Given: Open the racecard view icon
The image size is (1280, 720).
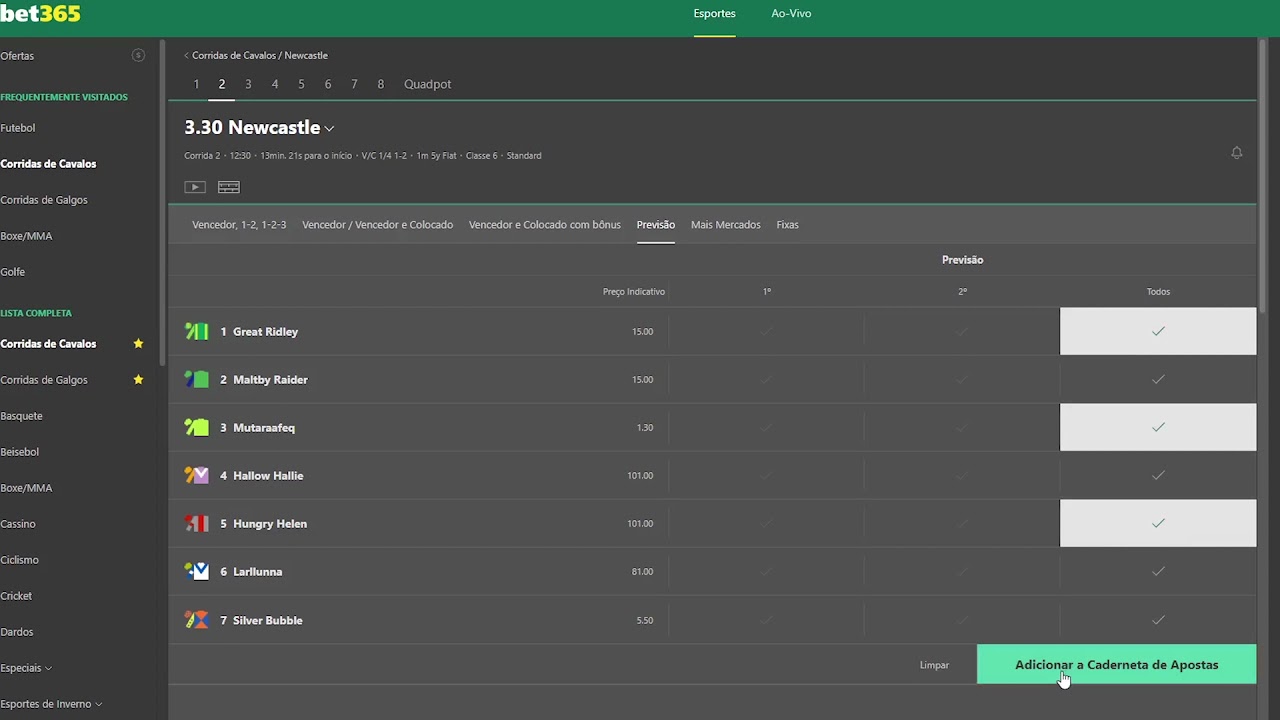Looking at the screenshot, I should 229,187.
